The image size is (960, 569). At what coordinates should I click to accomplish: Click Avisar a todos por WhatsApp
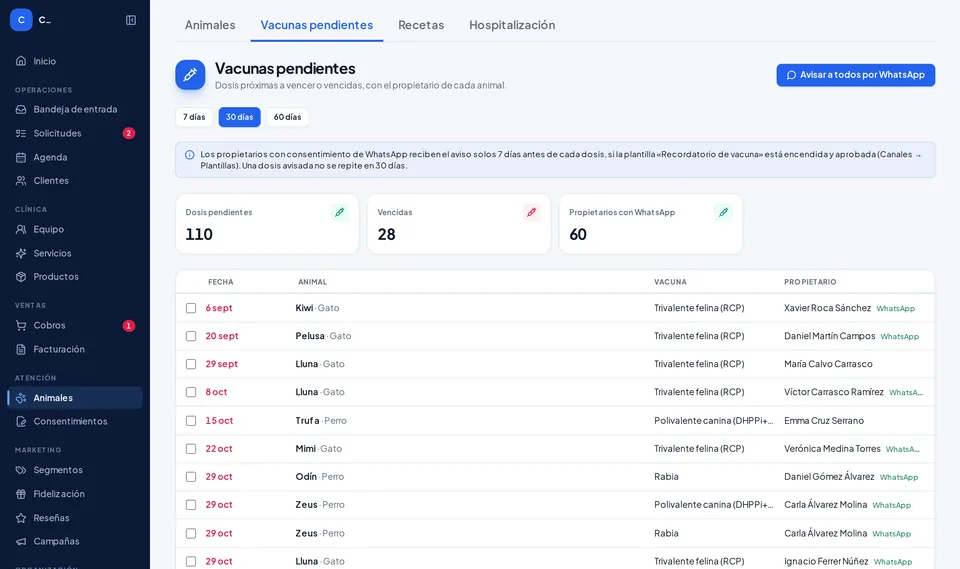pos(855,75)
